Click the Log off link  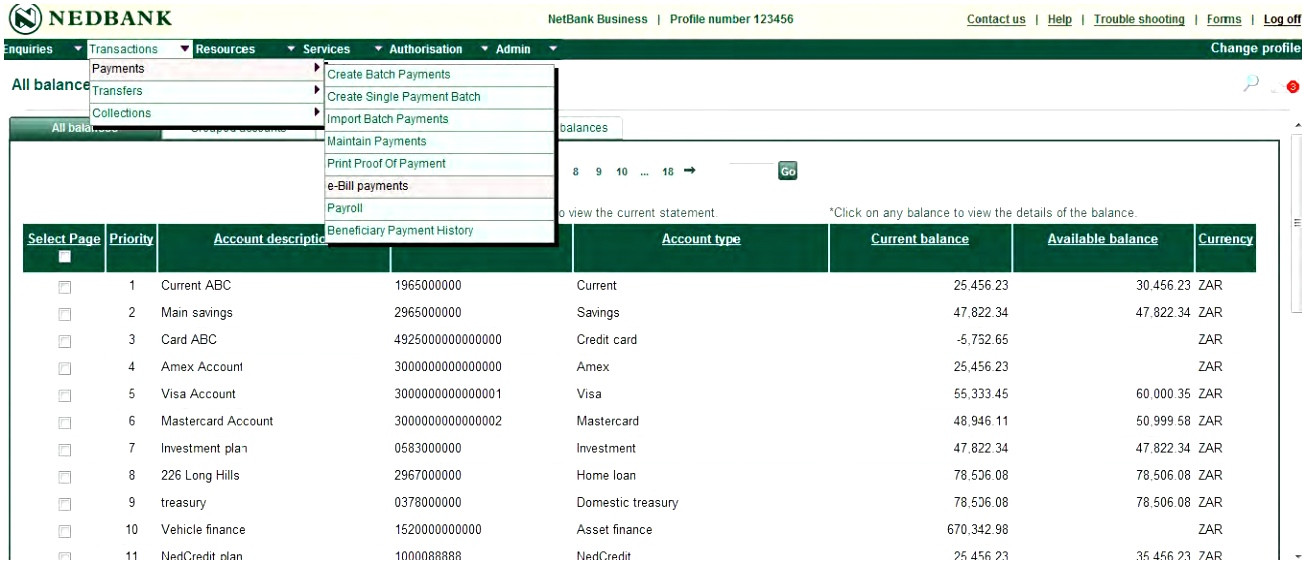point(1282,20)
